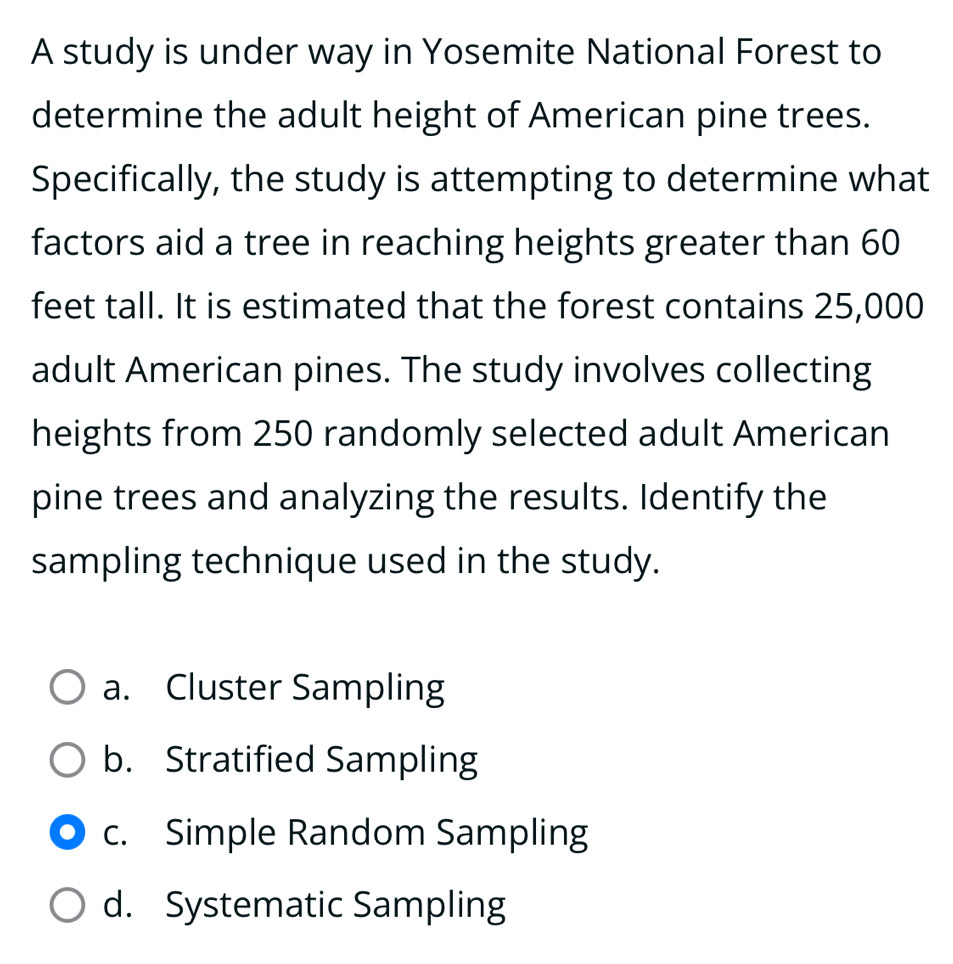The image size is (953, 964).
Task: Select the Systematic Sampling radio button
Action: 66,905
